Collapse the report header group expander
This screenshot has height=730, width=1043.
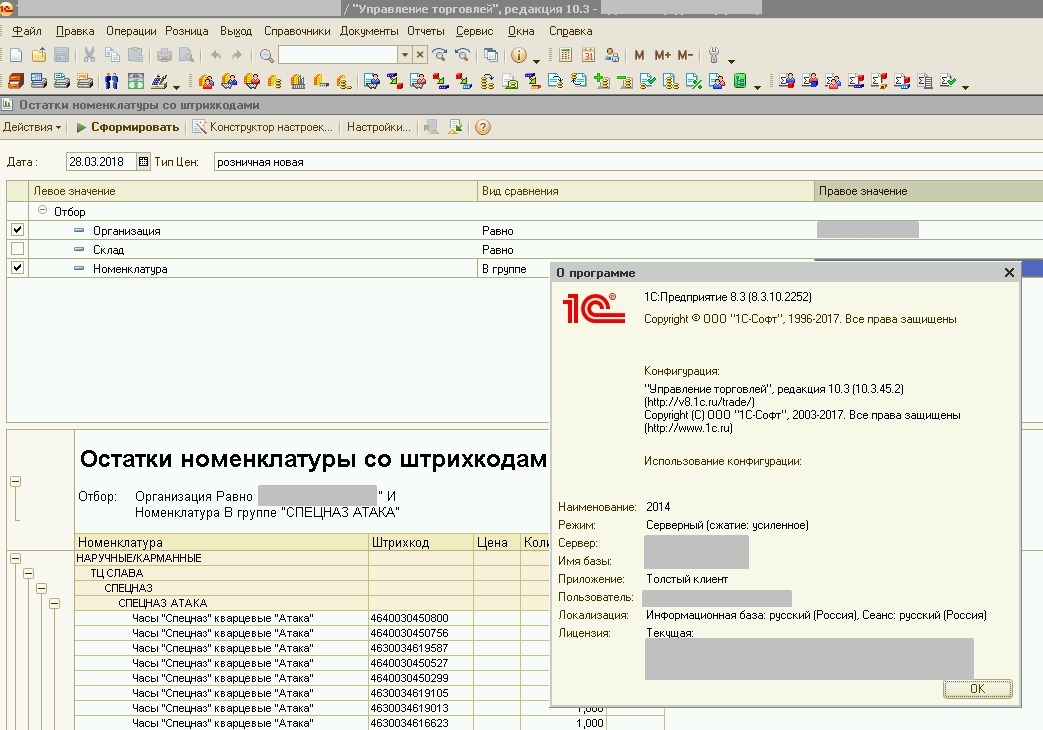[x=15, y=481]
